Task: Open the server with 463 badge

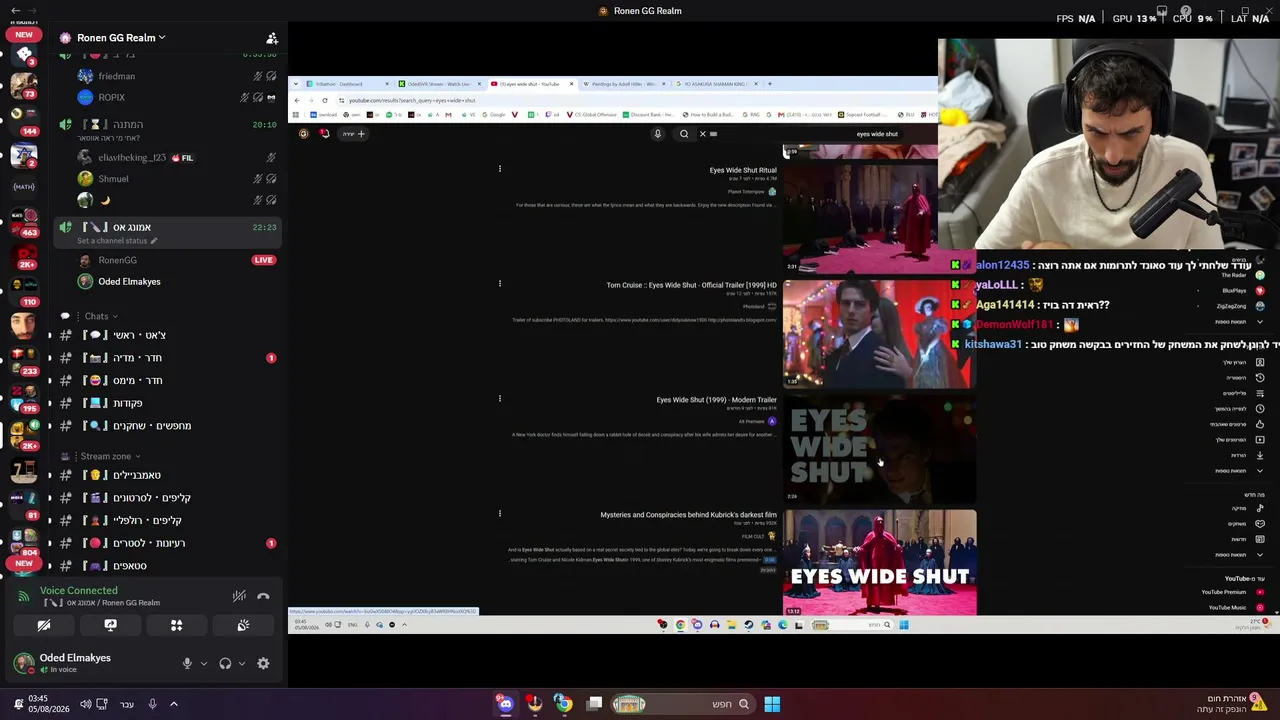Action: click(x=24, y=220)
